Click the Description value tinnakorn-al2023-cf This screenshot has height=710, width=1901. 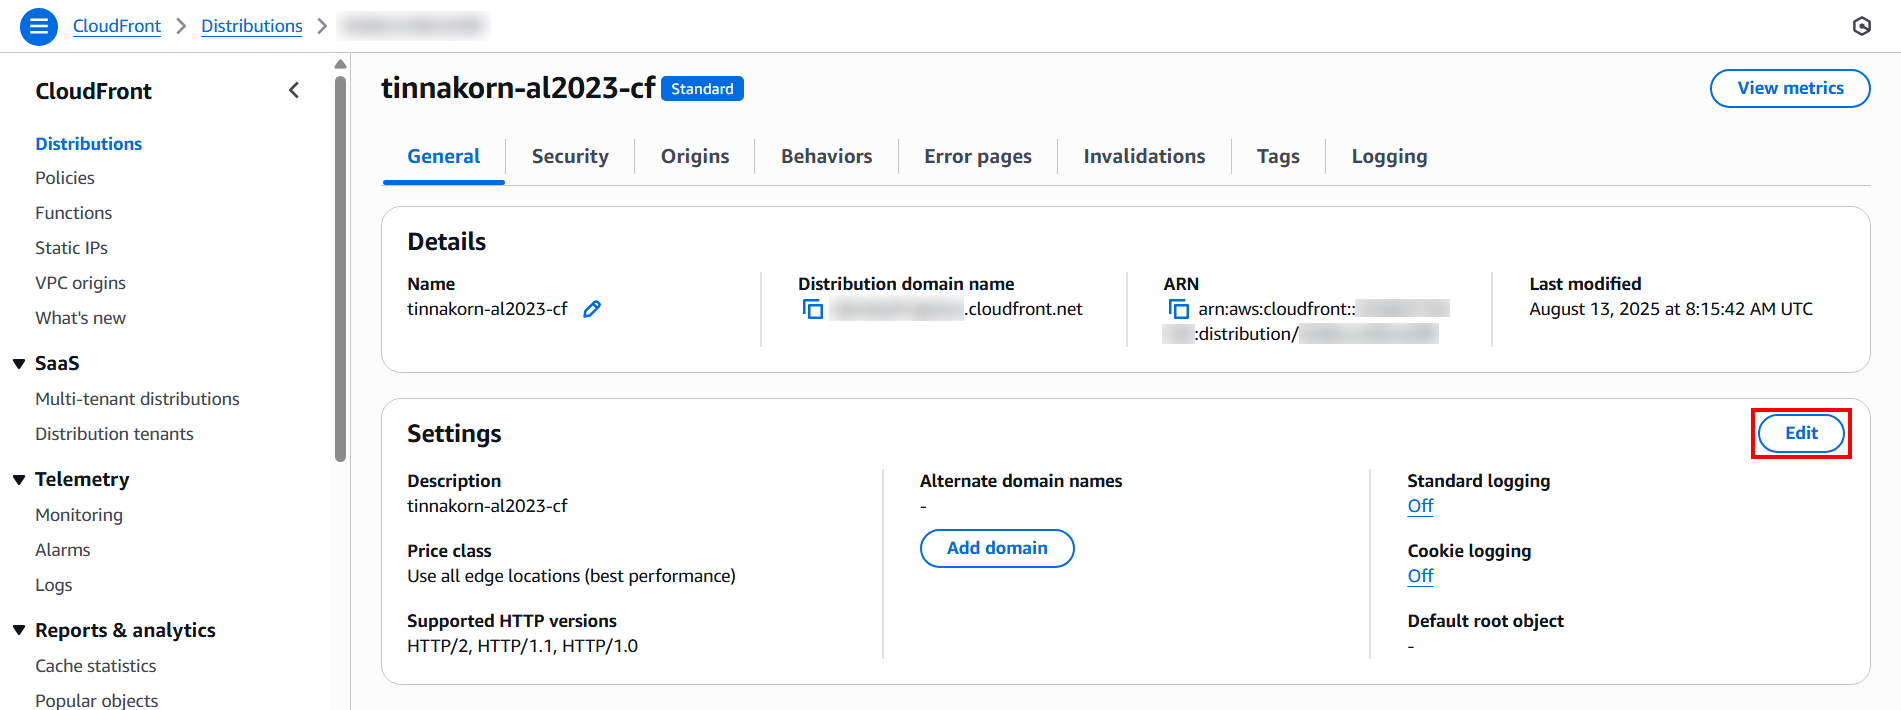pyautogui.click(x=487, y=506)
